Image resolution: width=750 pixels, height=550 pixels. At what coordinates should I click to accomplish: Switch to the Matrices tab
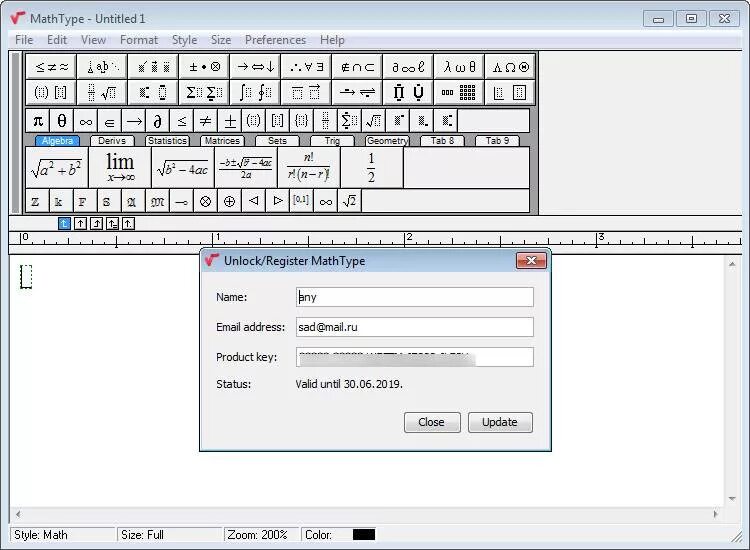coord(222,141)
